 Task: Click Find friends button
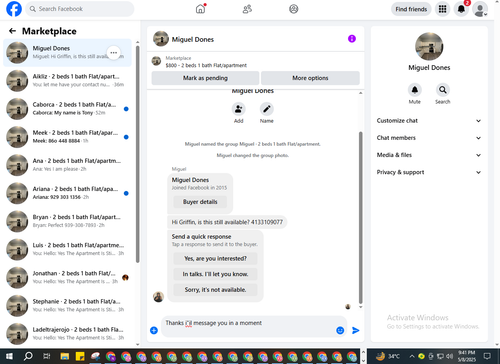click(x=411, y=9)
